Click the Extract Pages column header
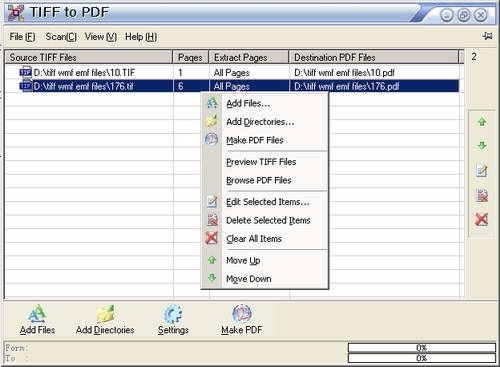The image size is (500, 367). click(x=249, y=57)
